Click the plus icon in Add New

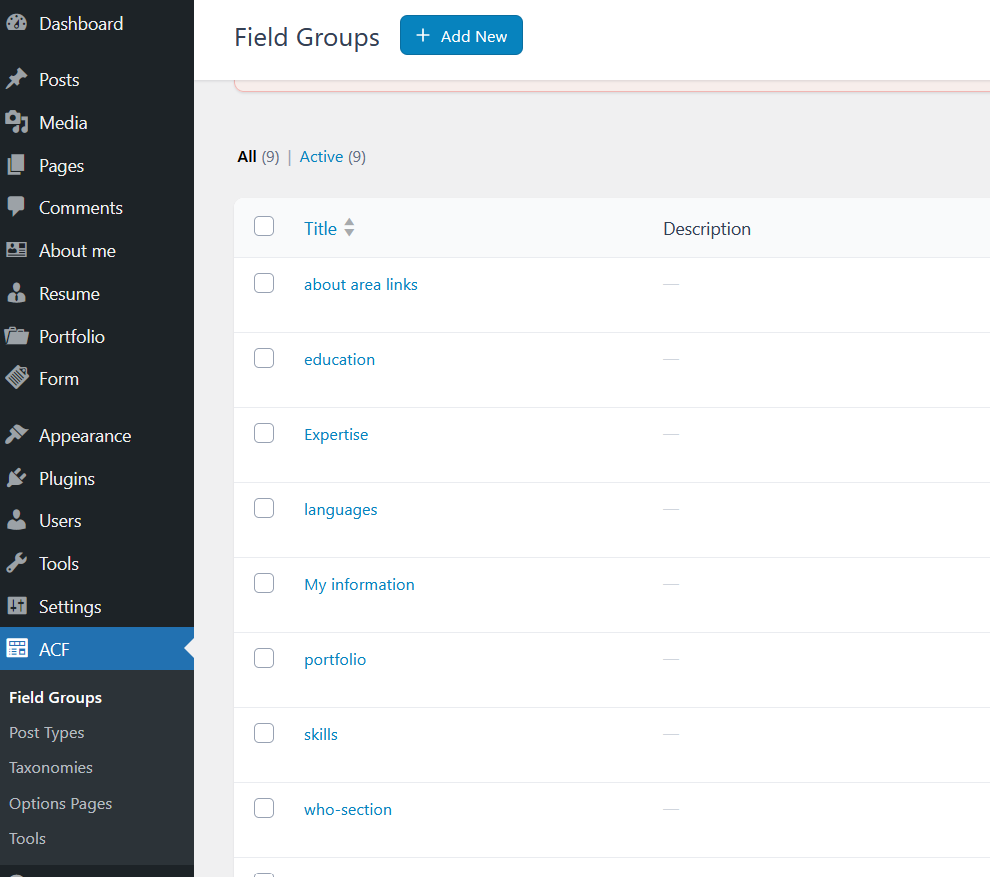[x=422, y=35]
